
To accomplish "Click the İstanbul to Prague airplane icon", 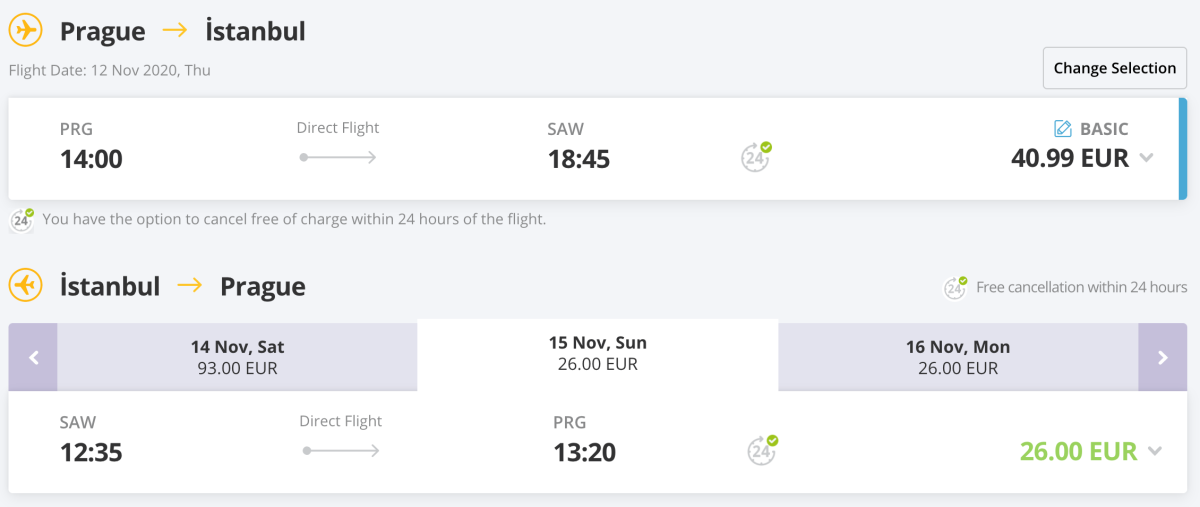I will pyautogui.click(x=25, y=286).
